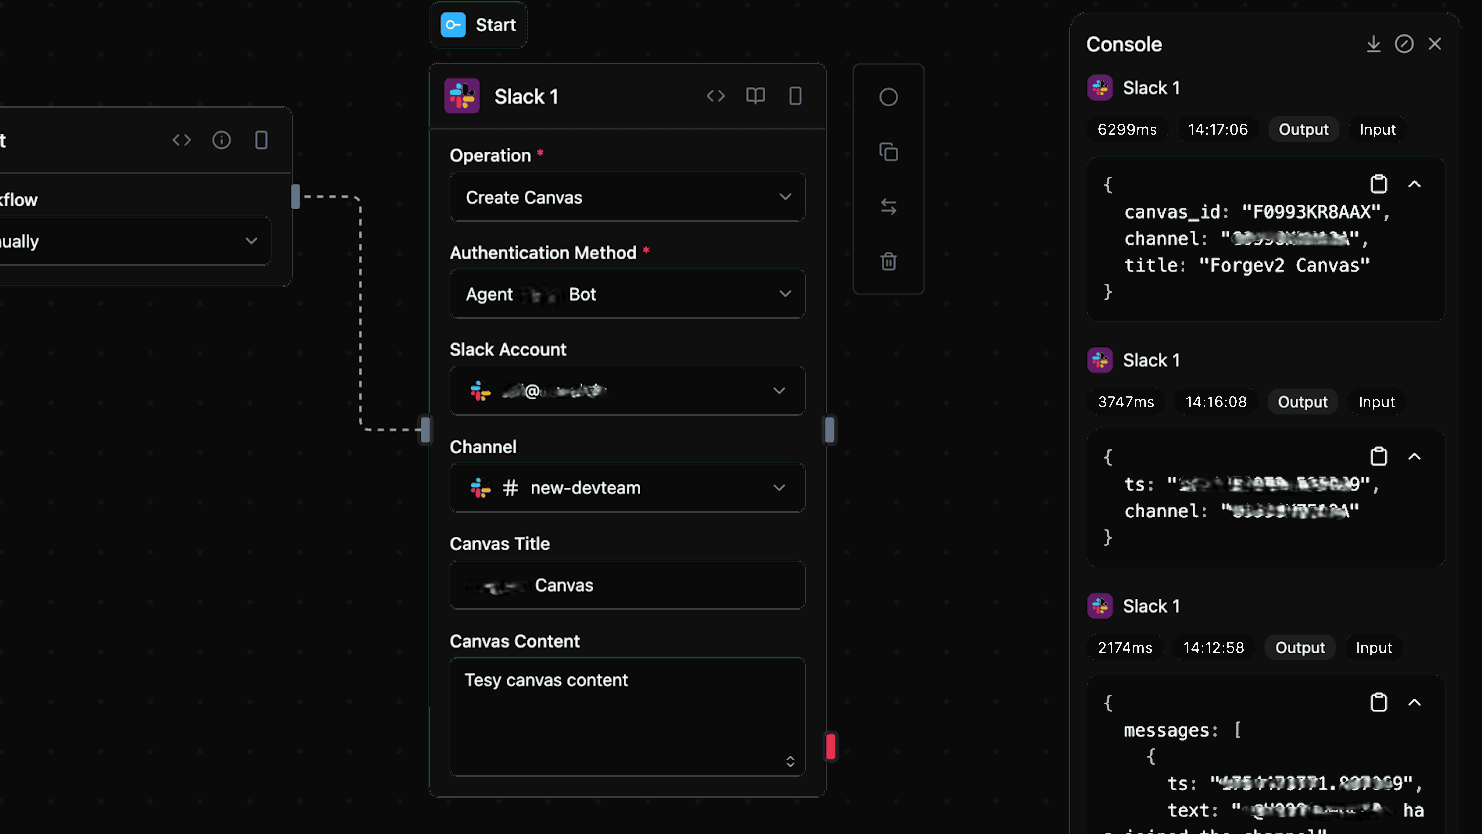Switch to the Input tab of the 14:17:06 run
This screenshot has height=834, width=1482.
pos(1377,129)
